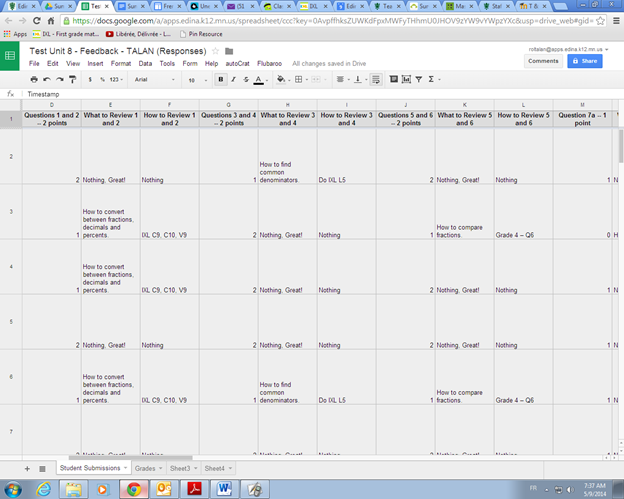Image resolution: width=624 pixels, height=499 pixels.
Task: Open the text color picker
Action: [x=261, y=80]
